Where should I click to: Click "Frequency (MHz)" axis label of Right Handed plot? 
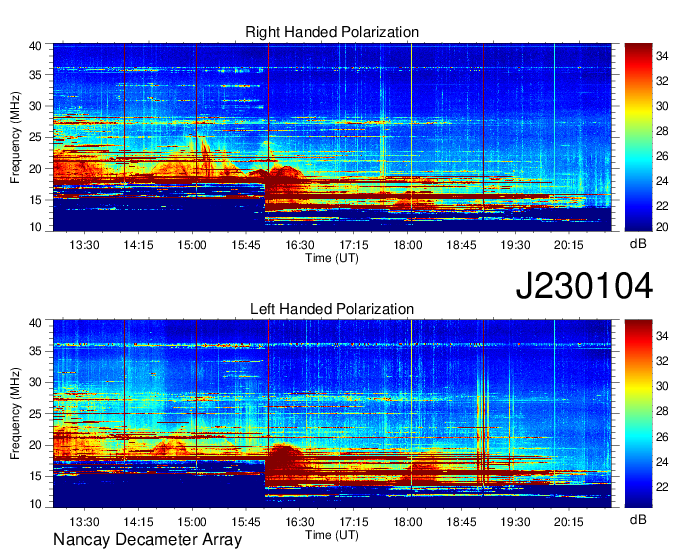[15, 137]
